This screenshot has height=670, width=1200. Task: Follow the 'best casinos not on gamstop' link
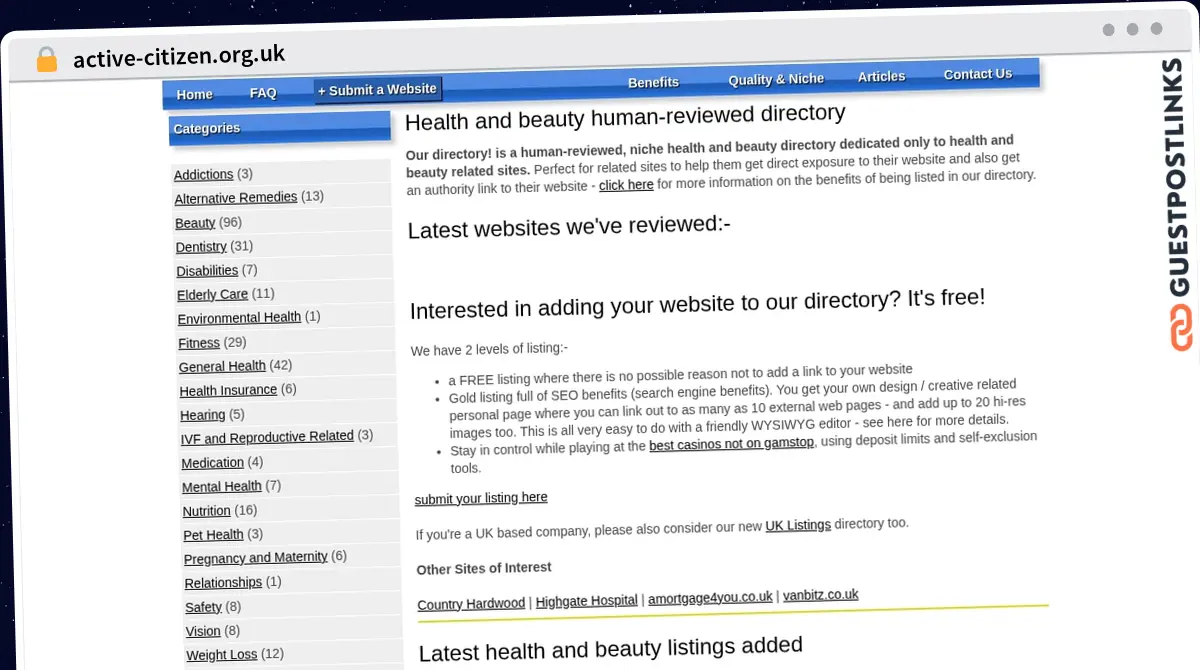[x=731, y=443]
